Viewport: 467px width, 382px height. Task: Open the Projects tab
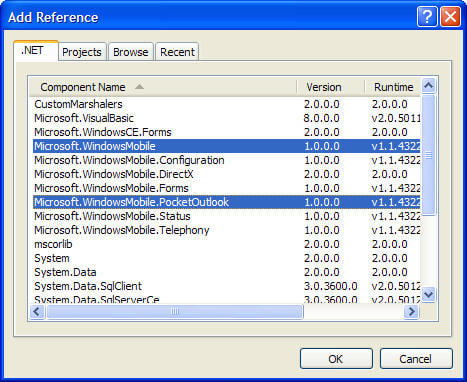click(x=82, y=52)
